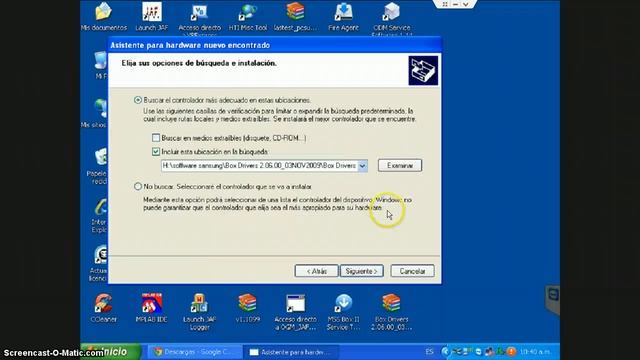
Task: Click the wizard title bar 'Asistente para hardware nuevo encontrado'
Action: [x=274, y=45]
